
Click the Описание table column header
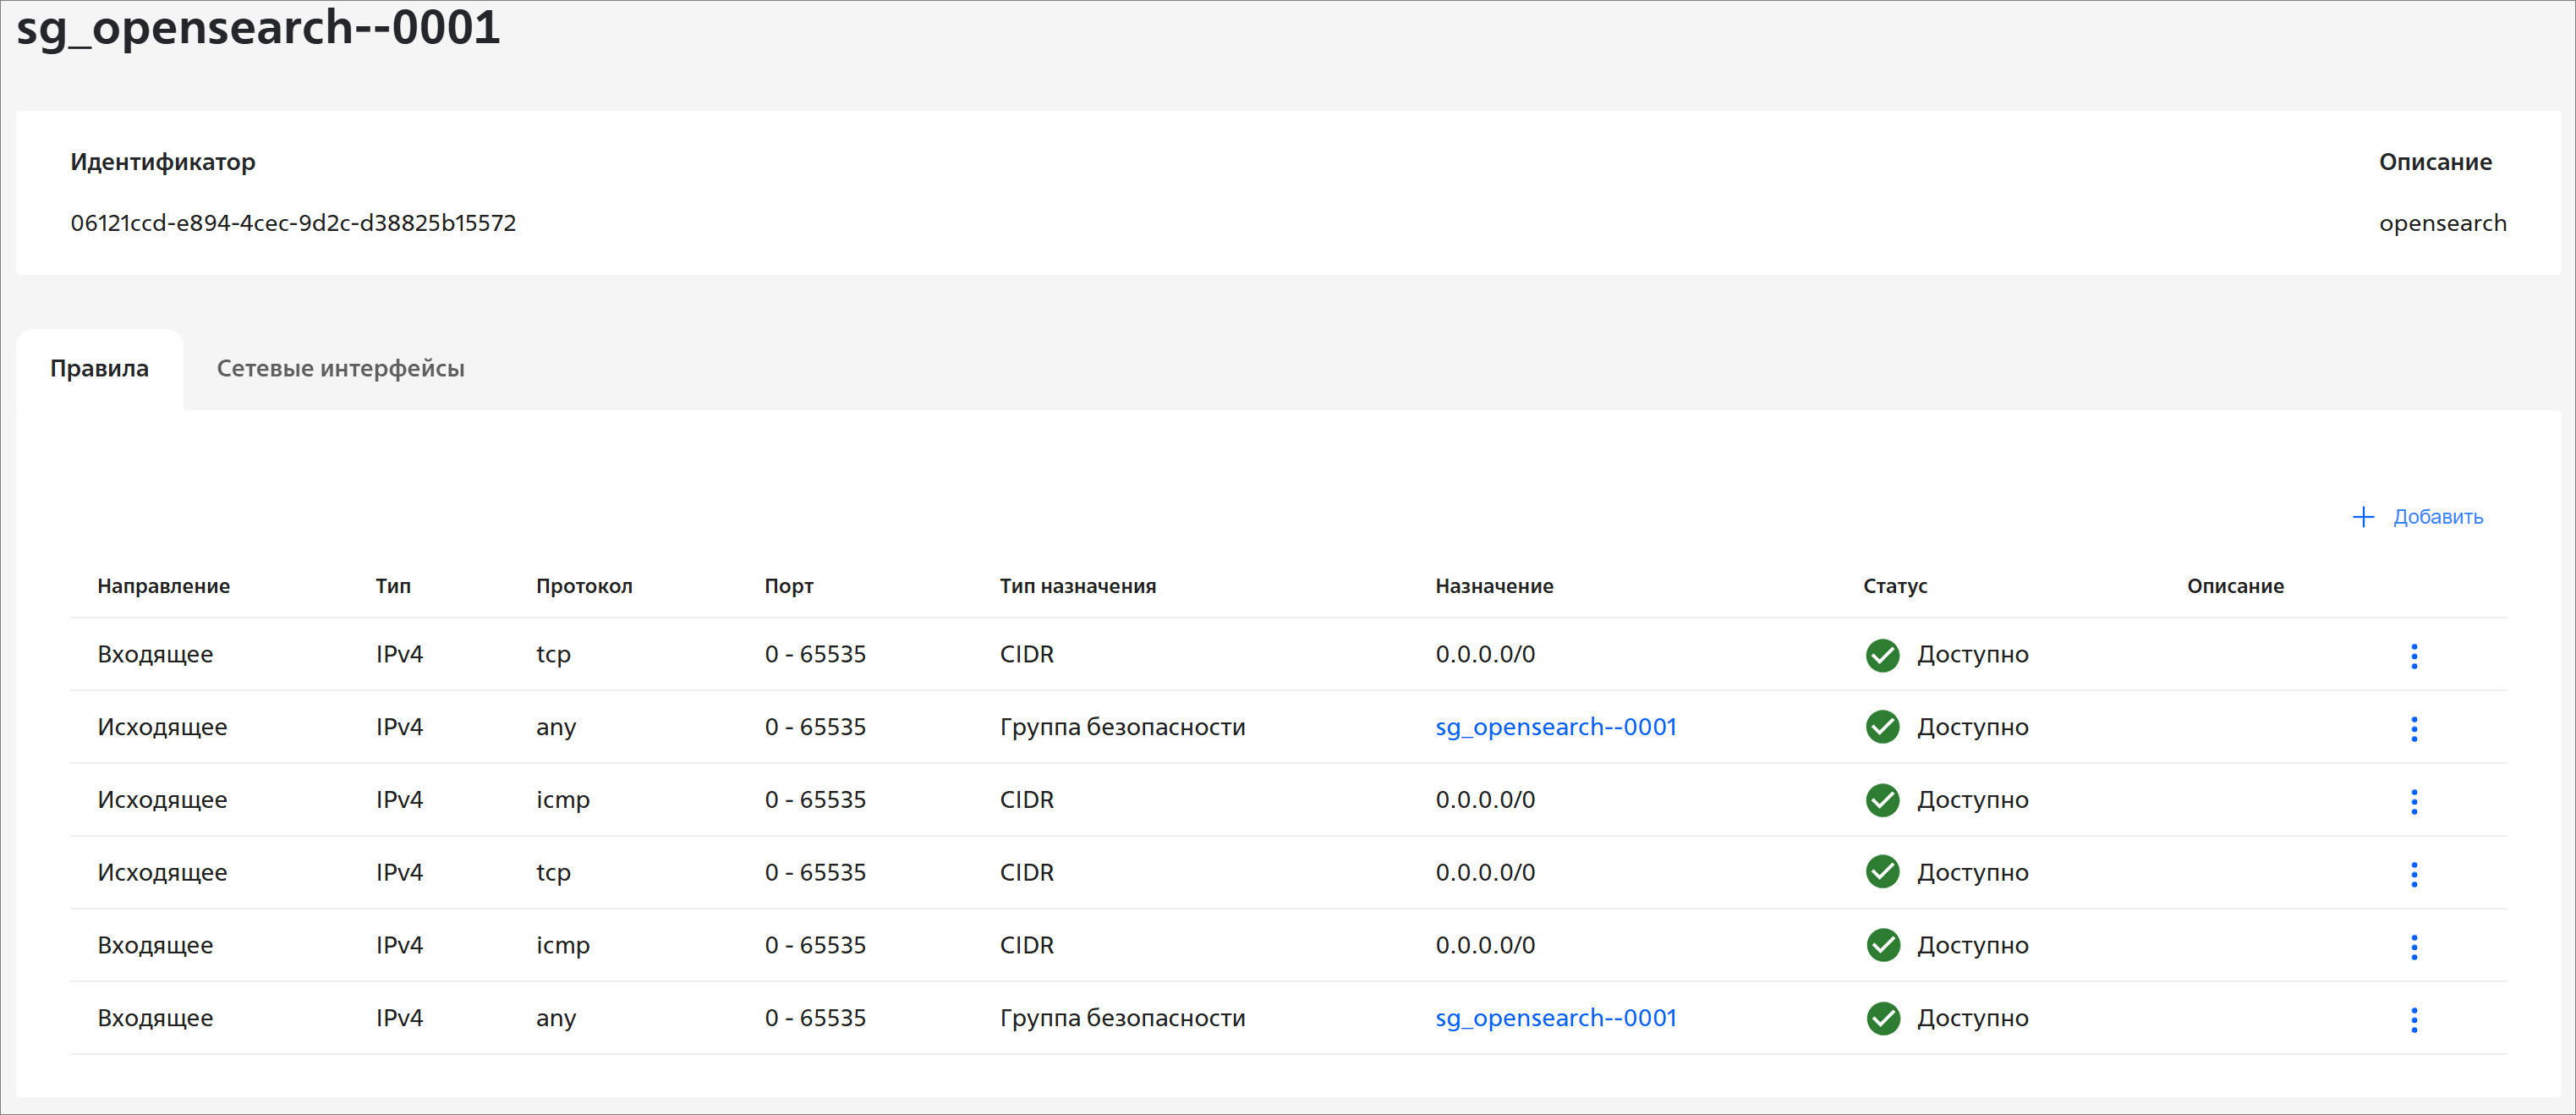point(2234,586)
